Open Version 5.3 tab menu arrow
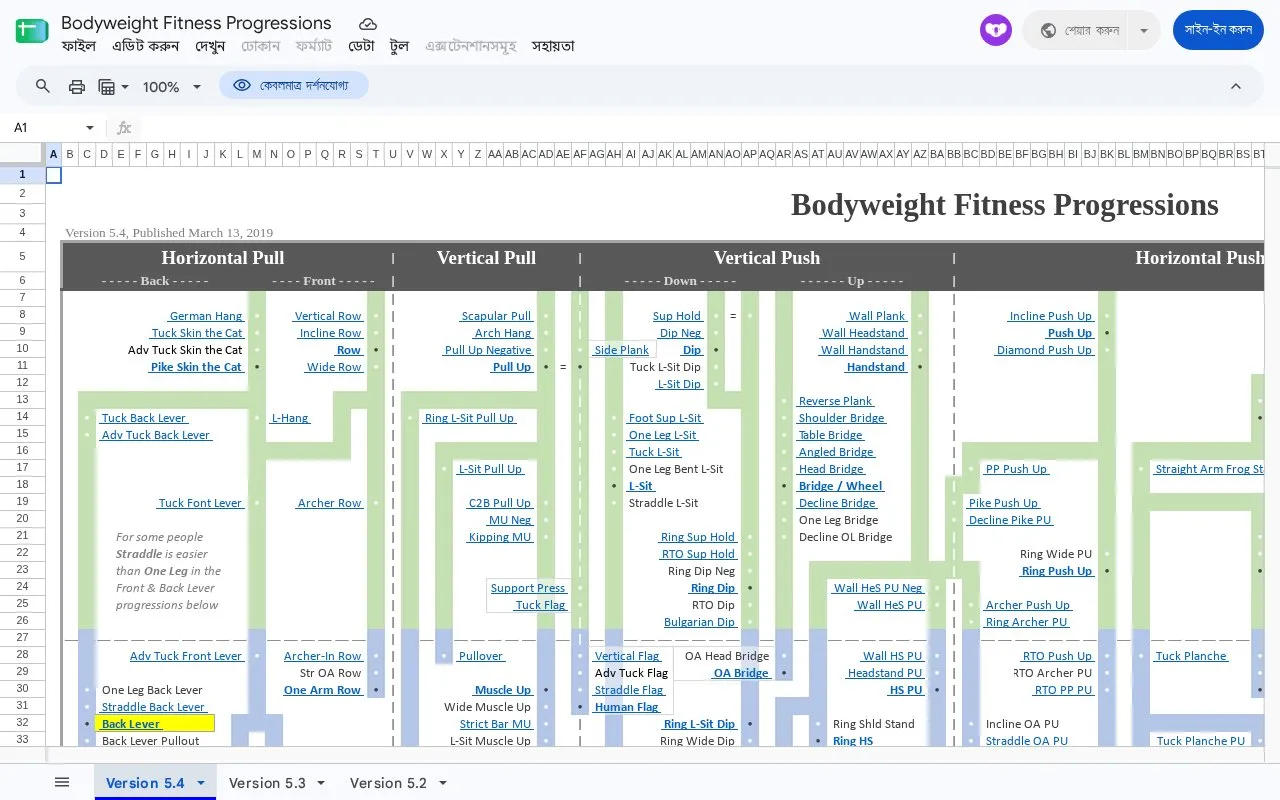1280x800 pixels. [322, 783]
